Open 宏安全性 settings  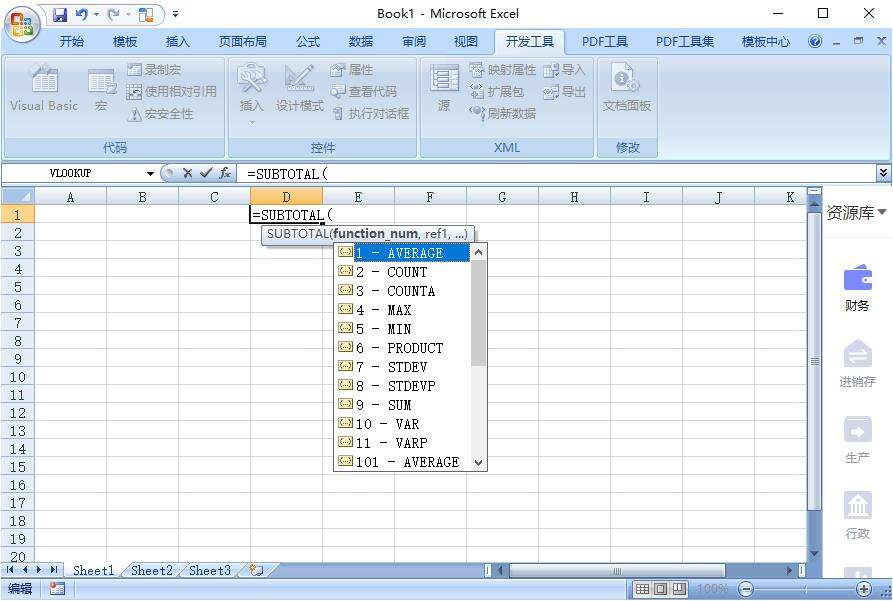click(x=161, y=114)
